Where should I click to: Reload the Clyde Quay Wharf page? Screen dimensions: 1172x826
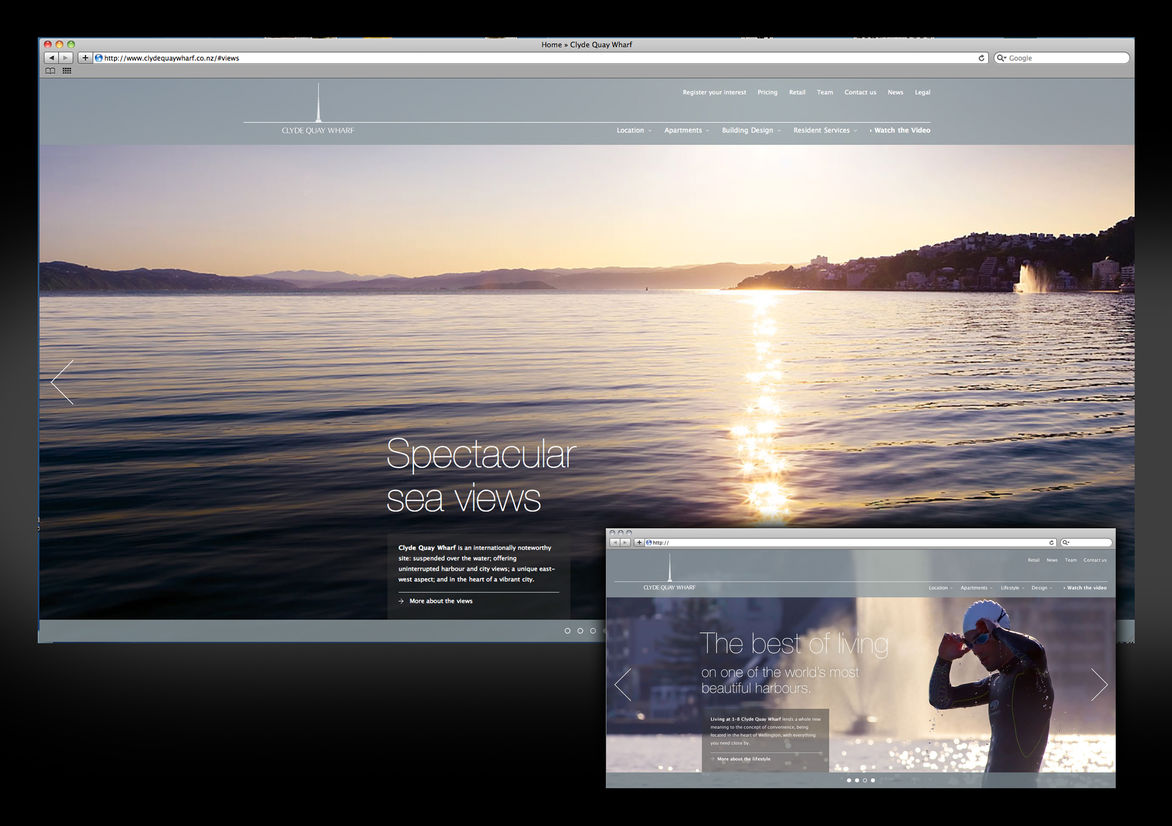(x=981, y=58)
